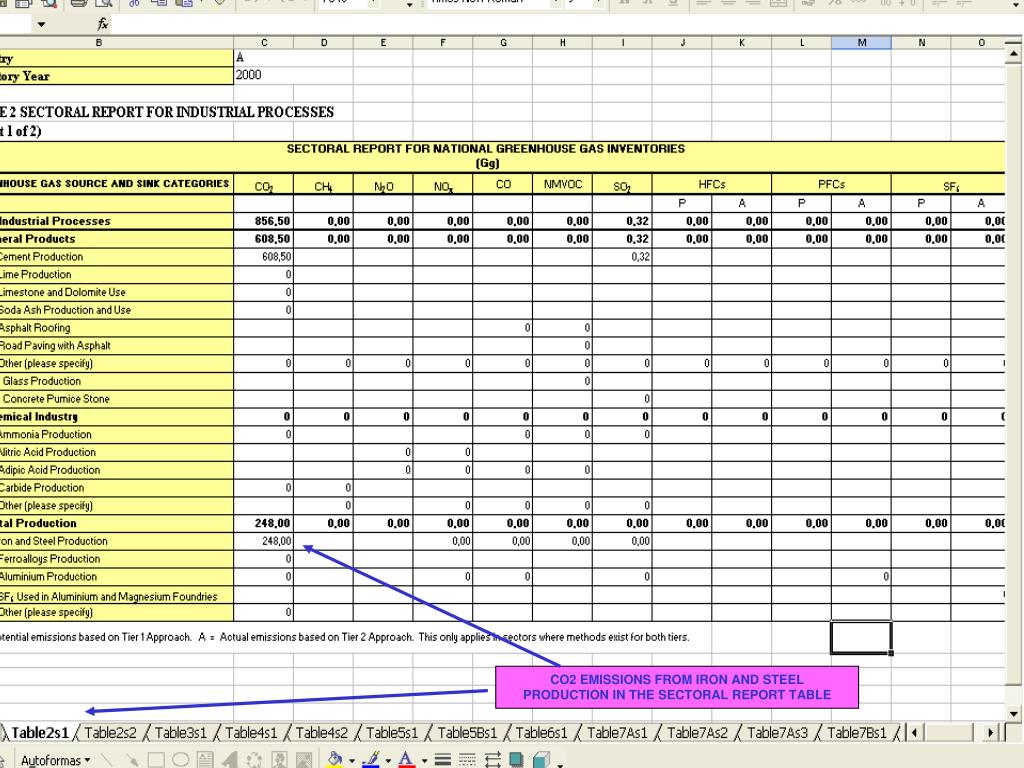
Task: Select Industrial Processes total 856,50 cell
Action: 264,221
